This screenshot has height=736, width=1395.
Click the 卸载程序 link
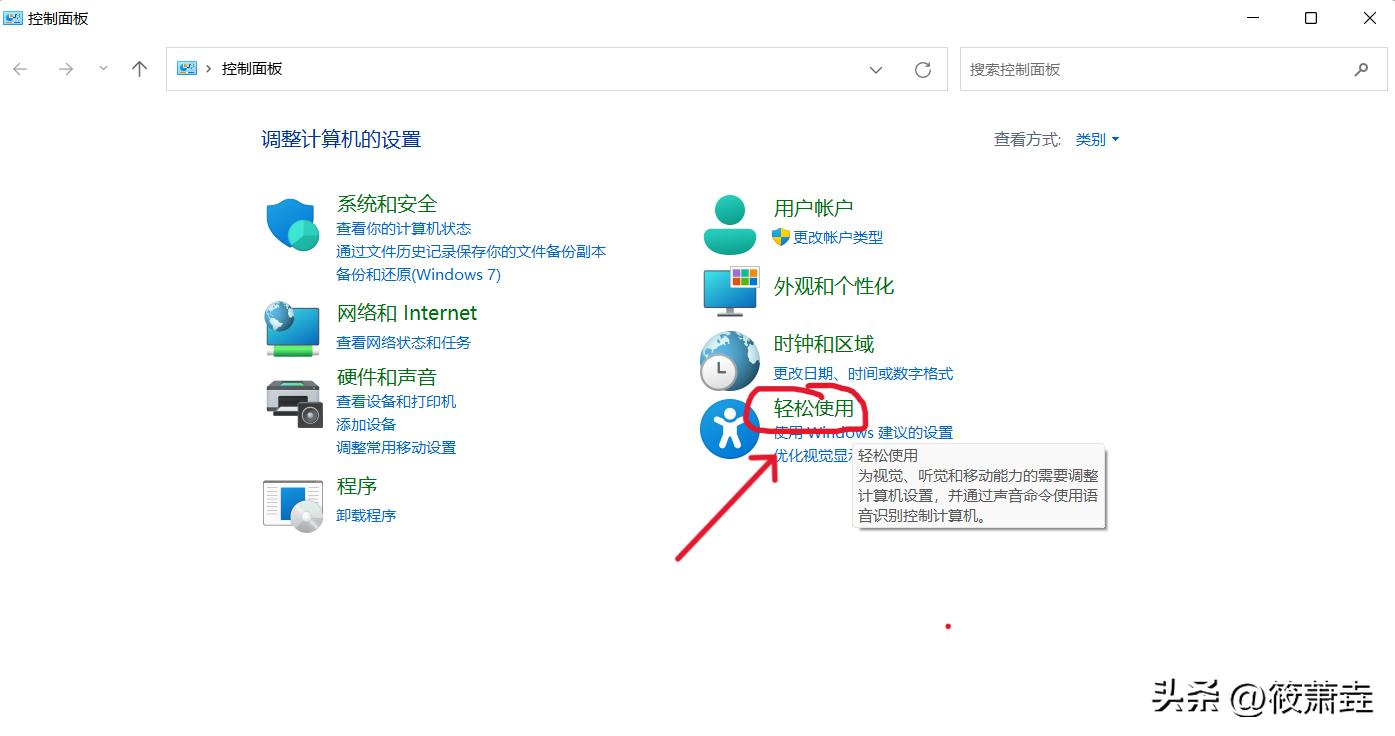[x=365, y=514]
